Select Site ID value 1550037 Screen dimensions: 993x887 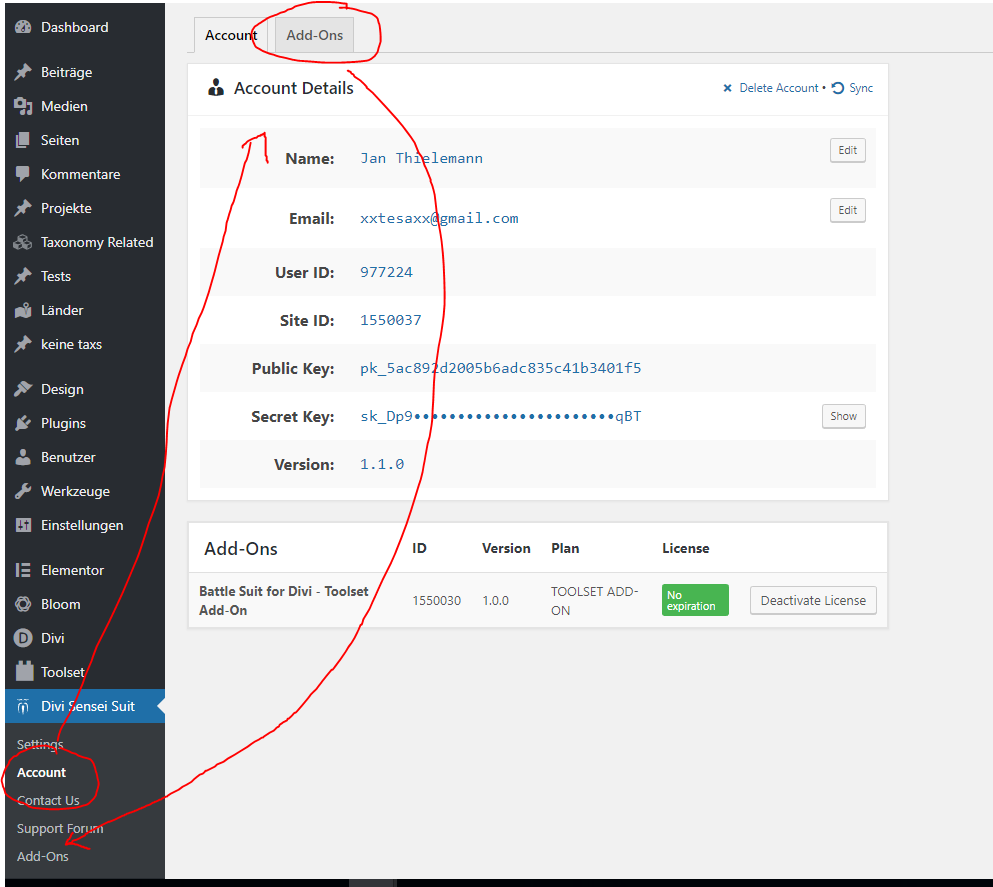click(391, 320)
